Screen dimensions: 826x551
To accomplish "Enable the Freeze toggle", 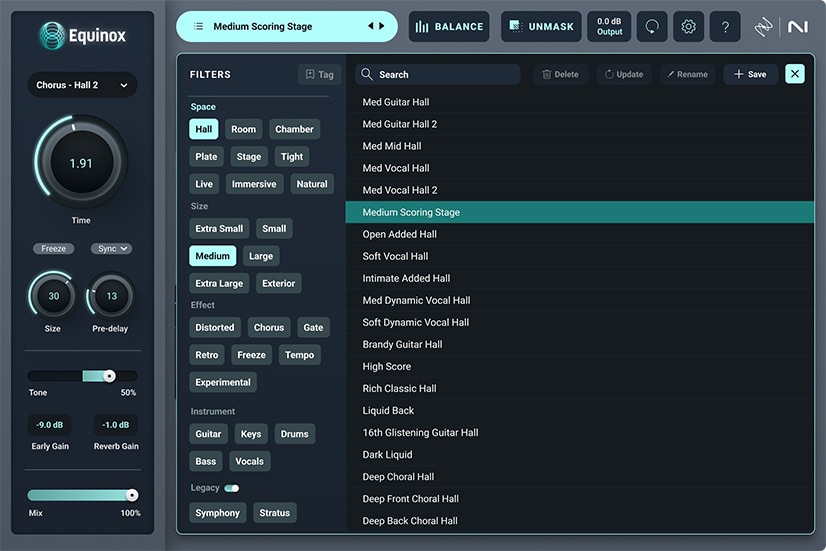I will [x=53, y=249].
